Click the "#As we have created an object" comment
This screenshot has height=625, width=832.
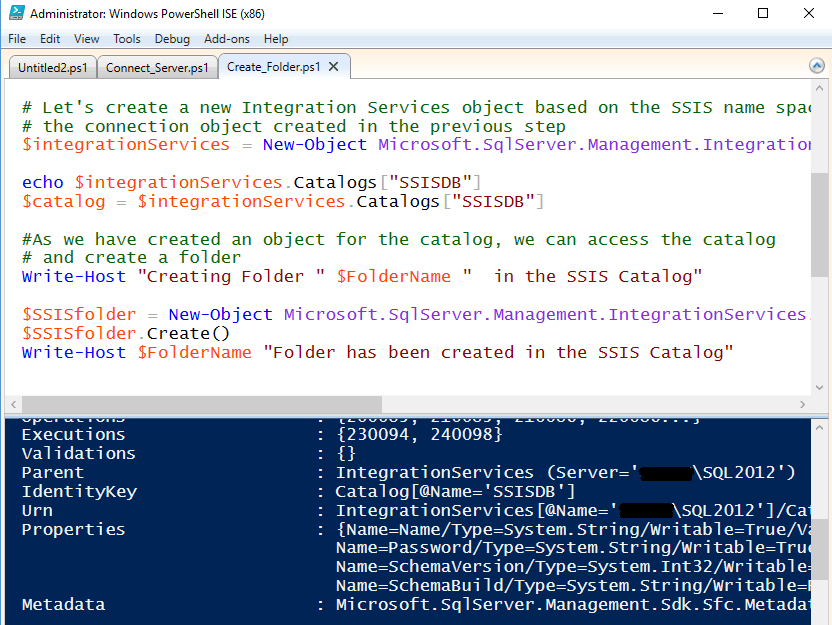[398, 239]
